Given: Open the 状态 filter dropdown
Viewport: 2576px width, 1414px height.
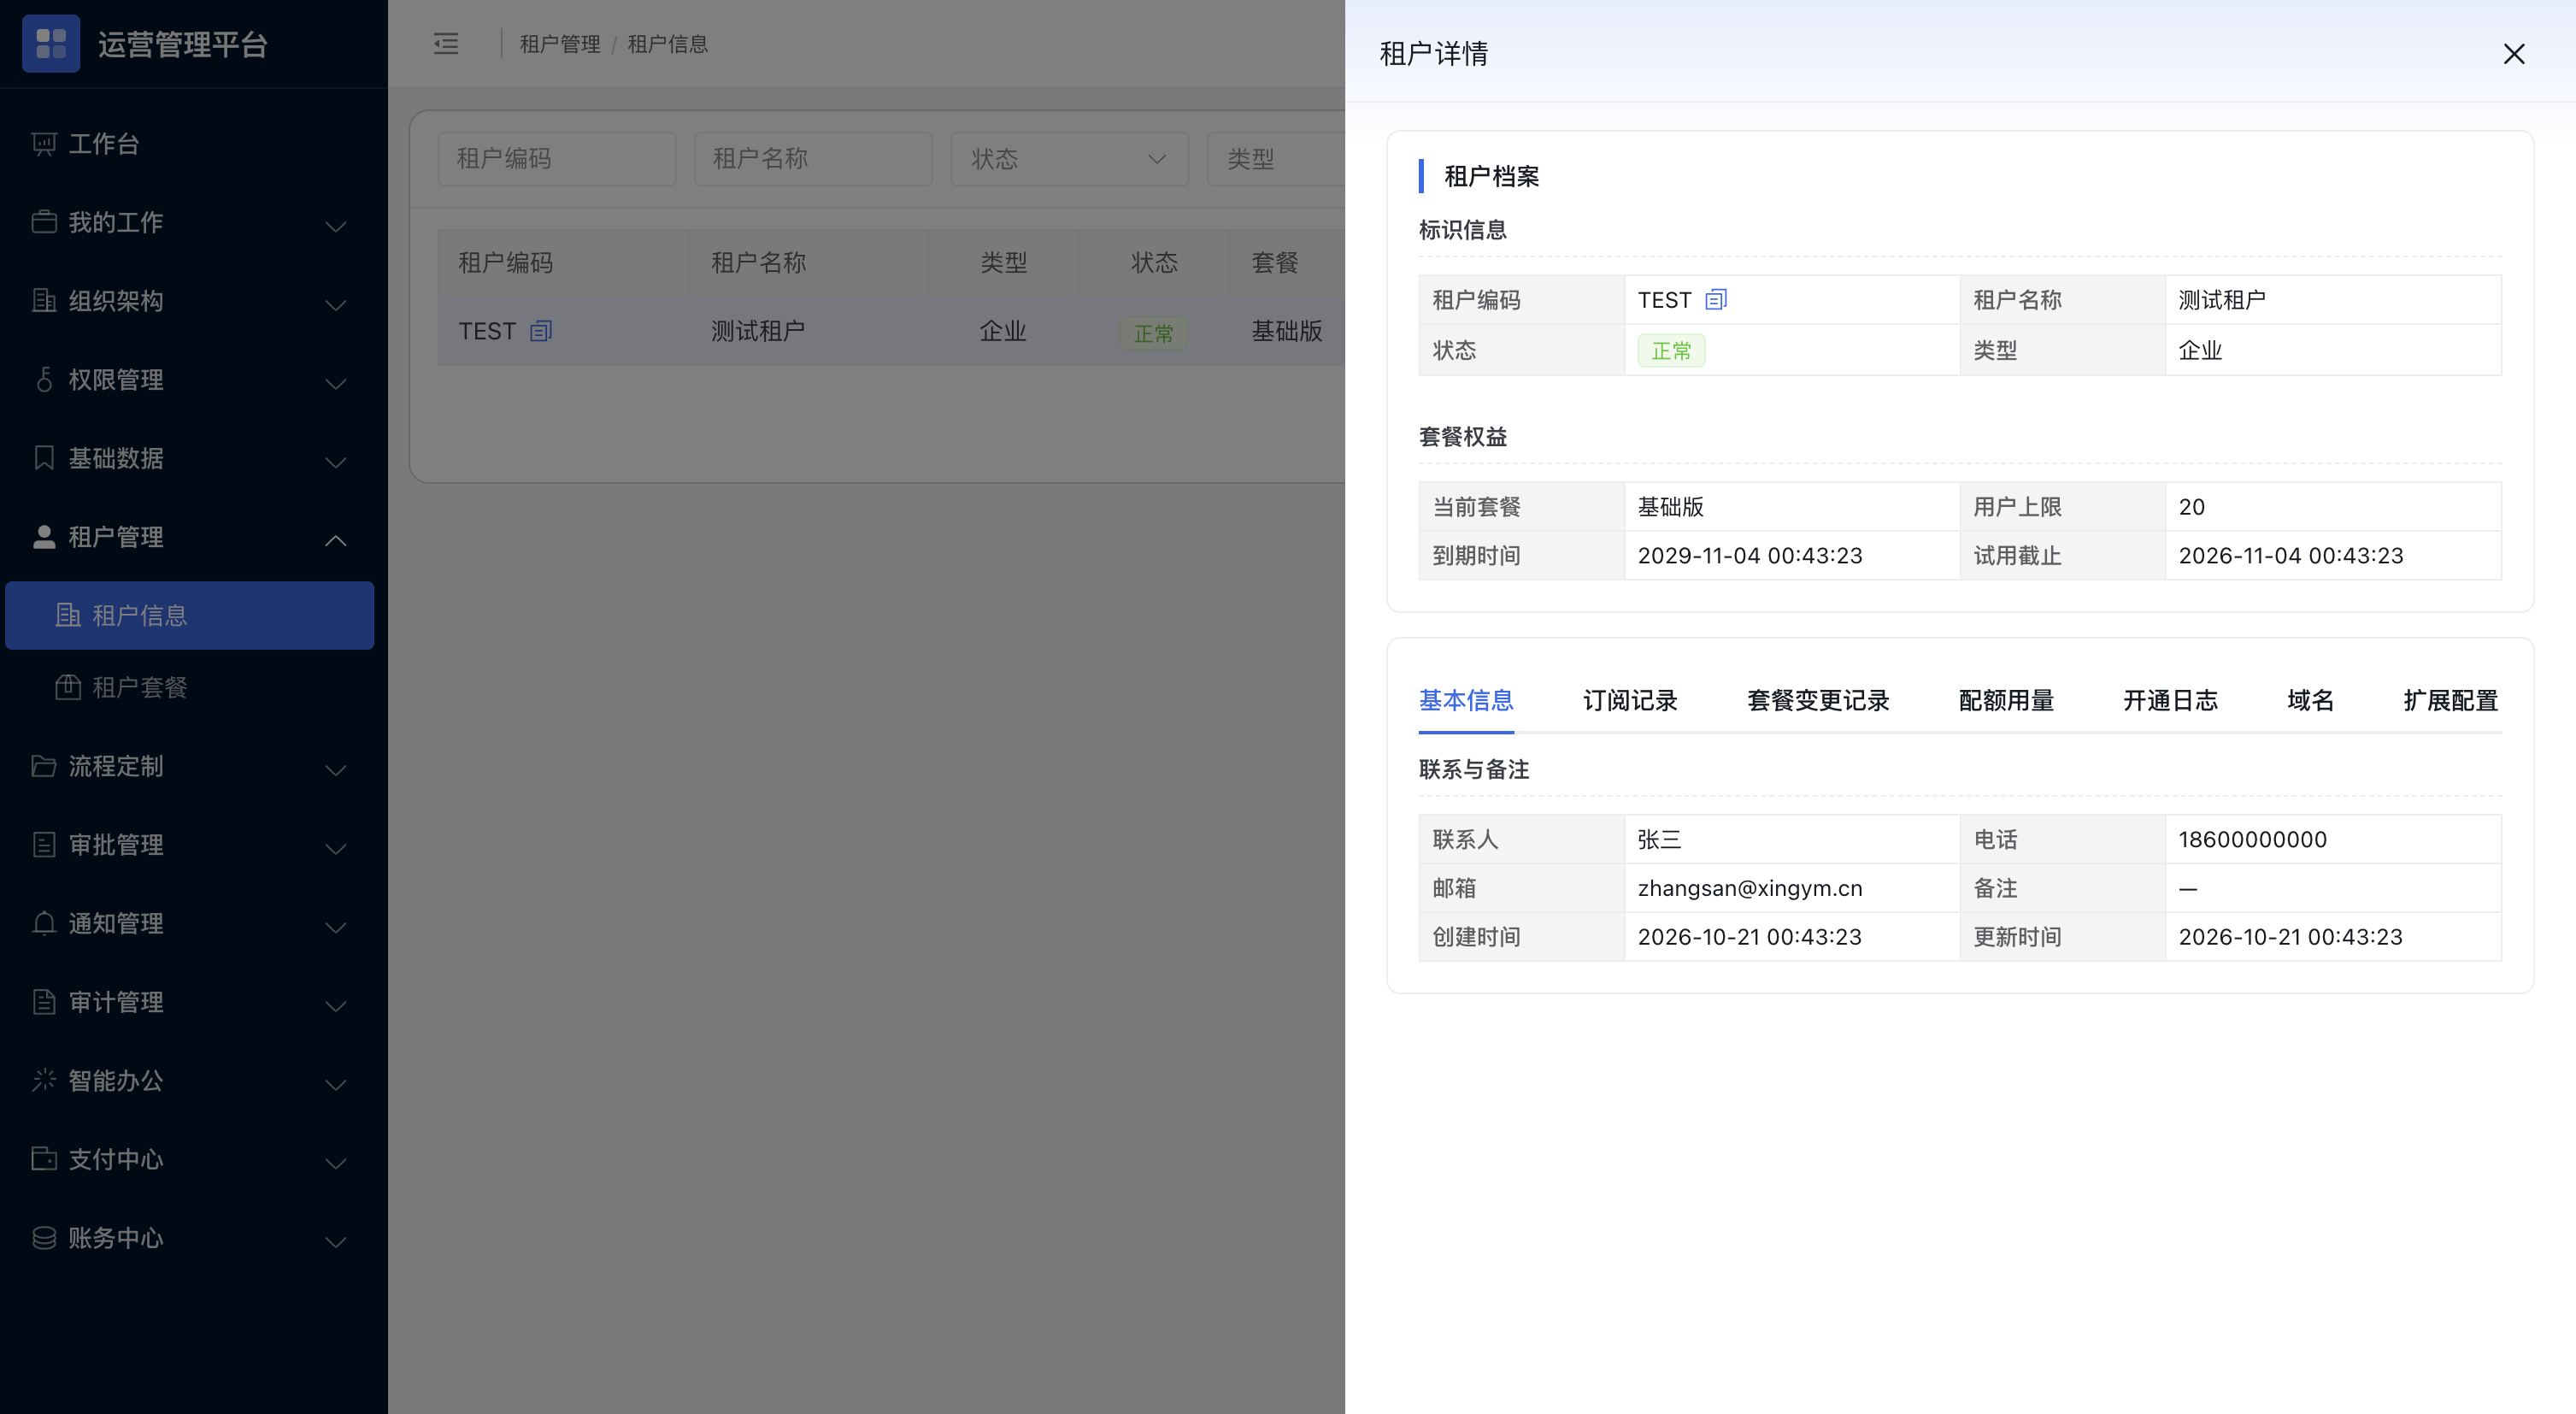Looking at the screenshot, I should 1069,159.
